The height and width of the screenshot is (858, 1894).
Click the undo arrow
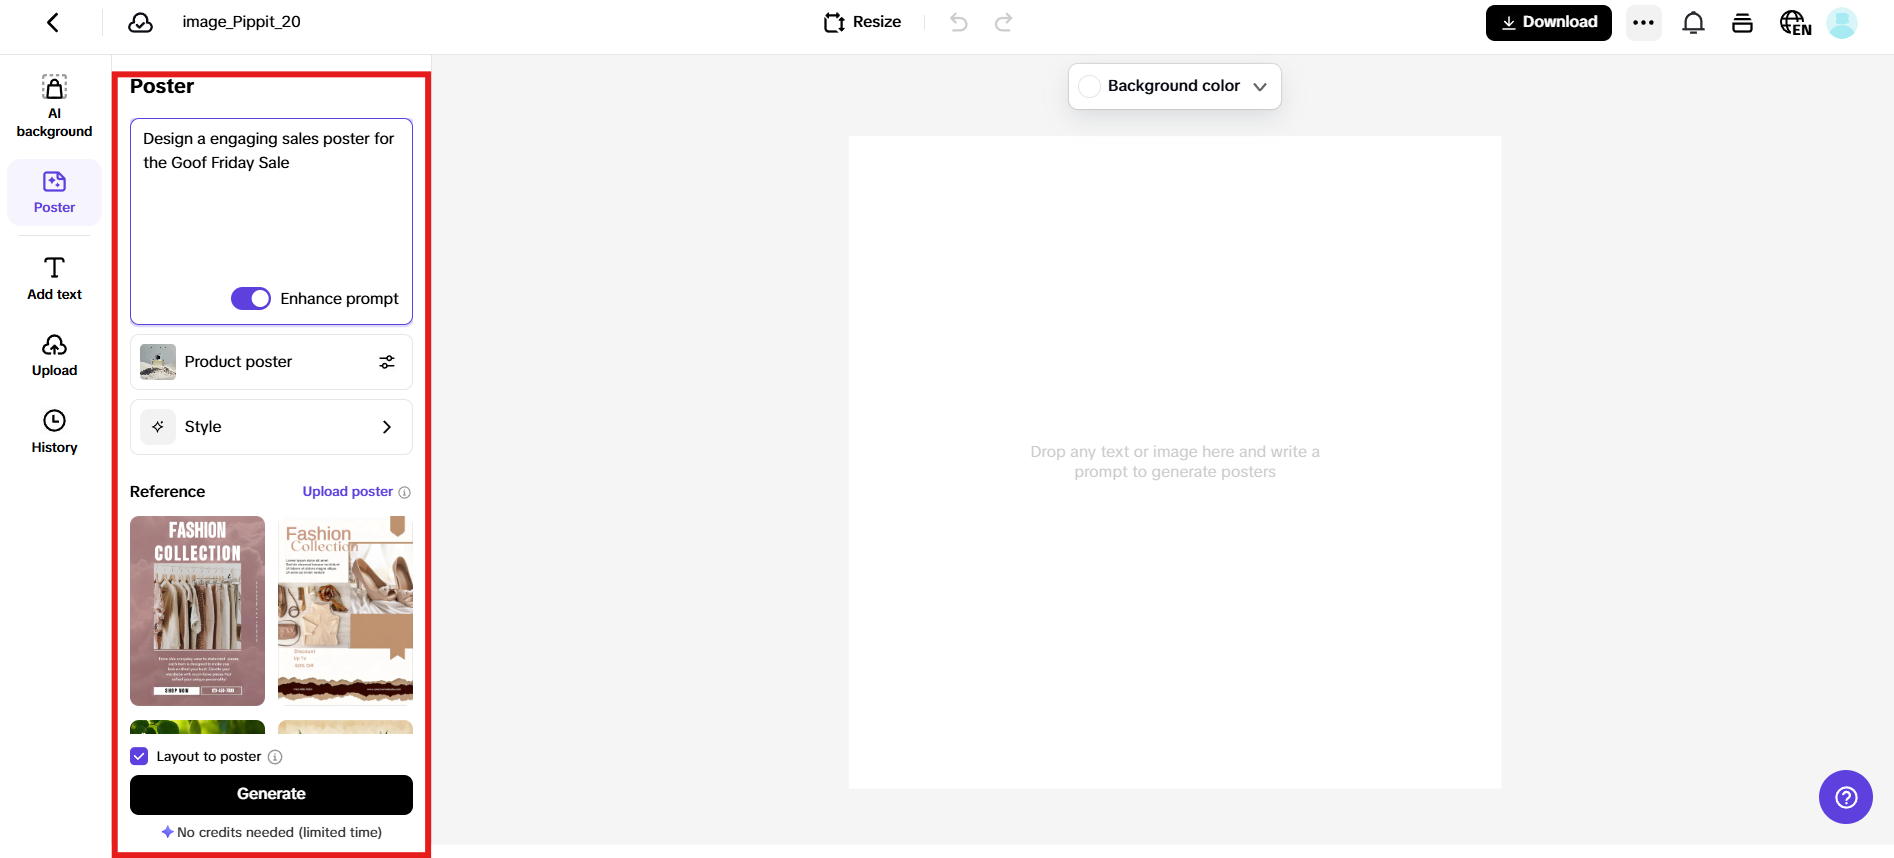[959, 22]
